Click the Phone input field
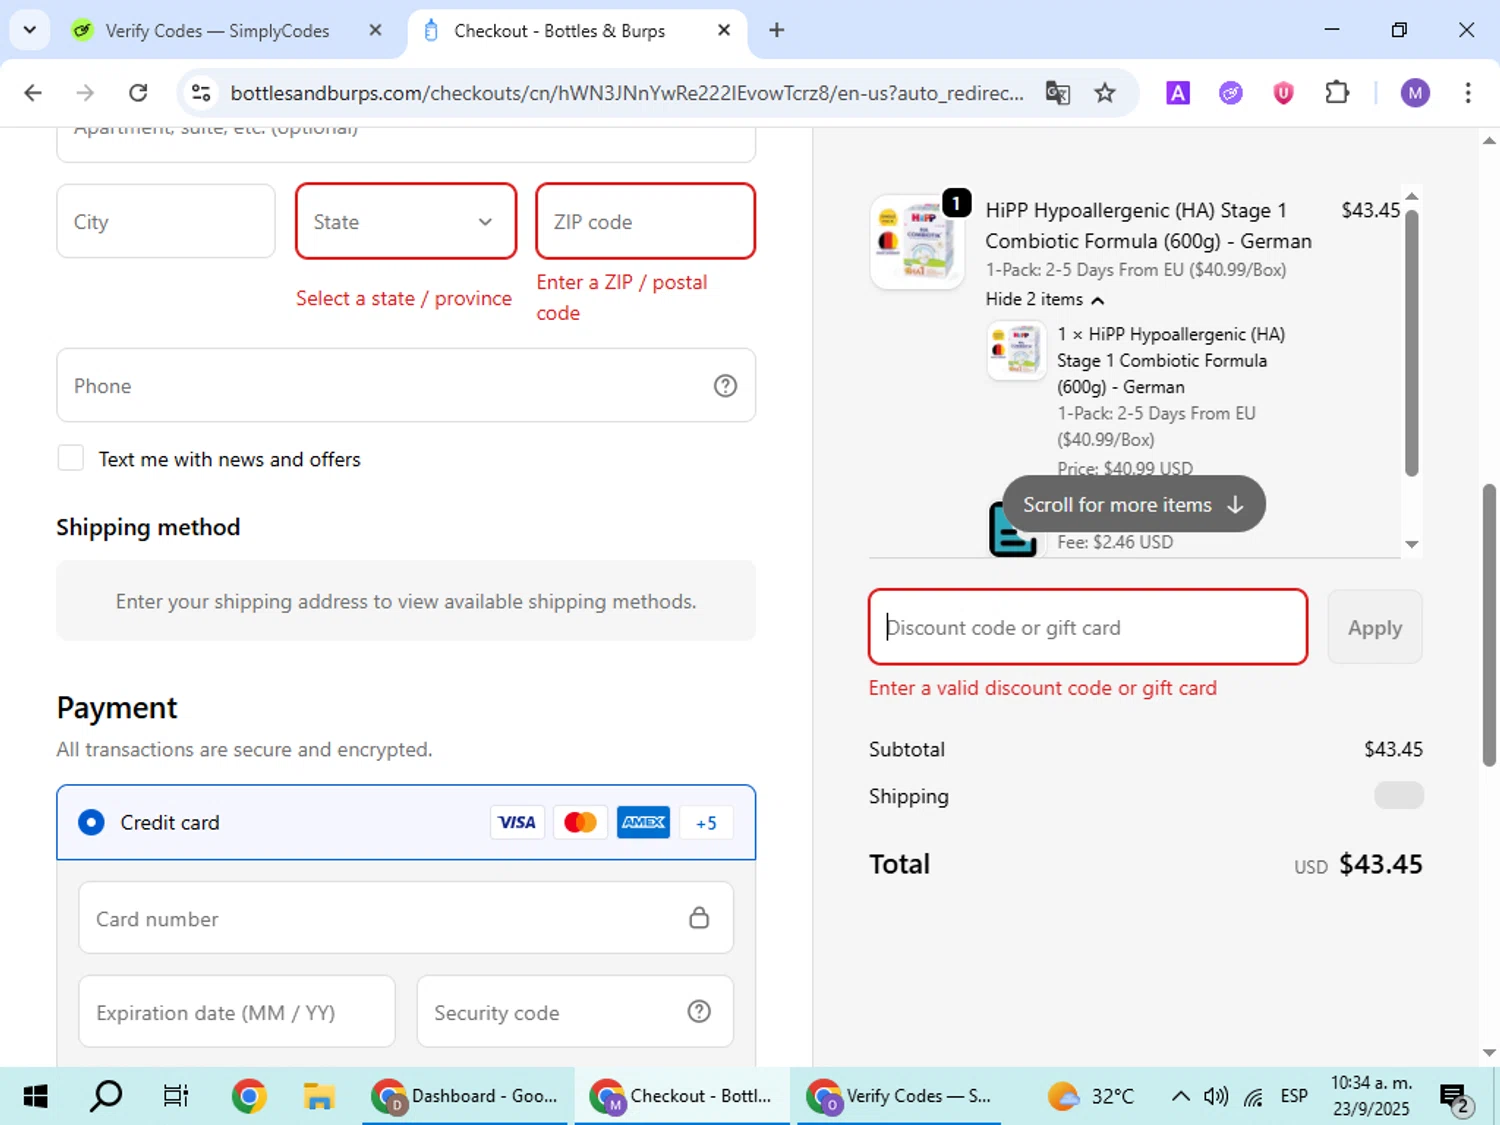The width and height of the screenshot is (1500, 1125). [406, 385]
